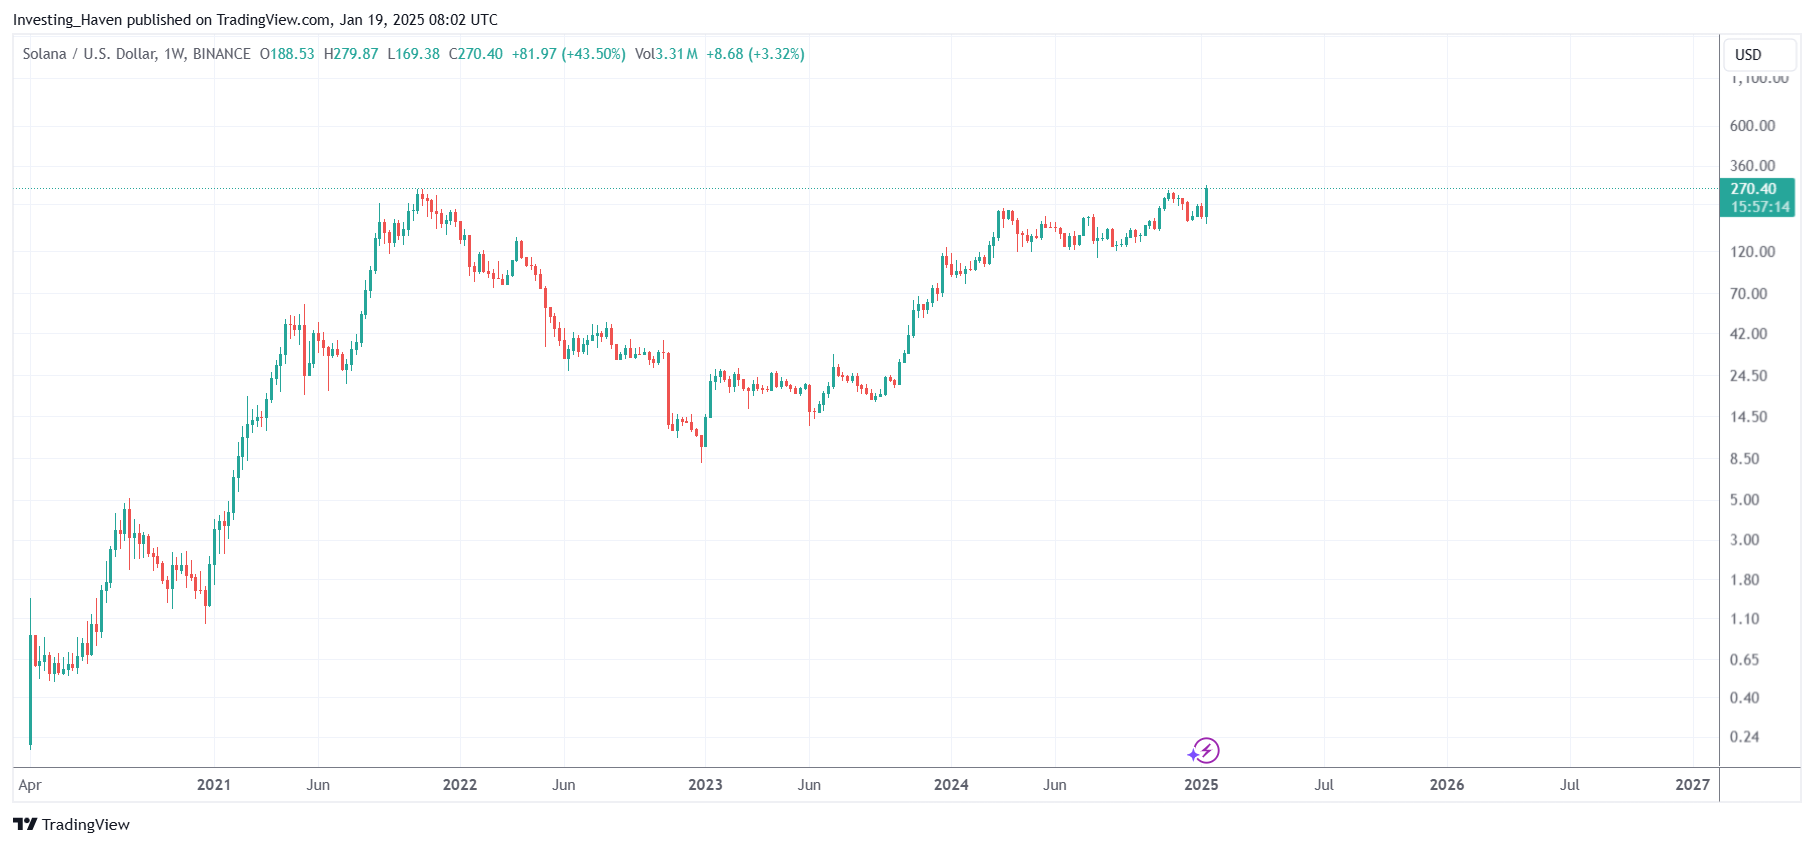Click the 2024 label on time axis

pos(951,785)
